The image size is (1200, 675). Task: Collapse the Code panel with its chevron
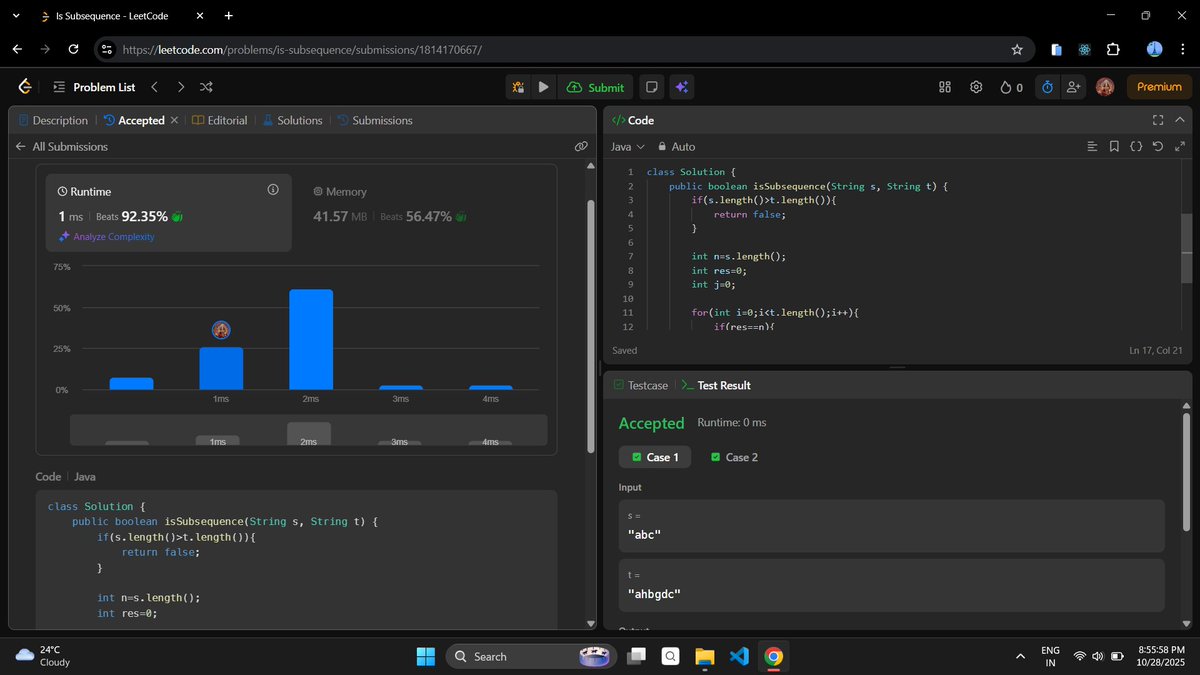click(1180, 120)
